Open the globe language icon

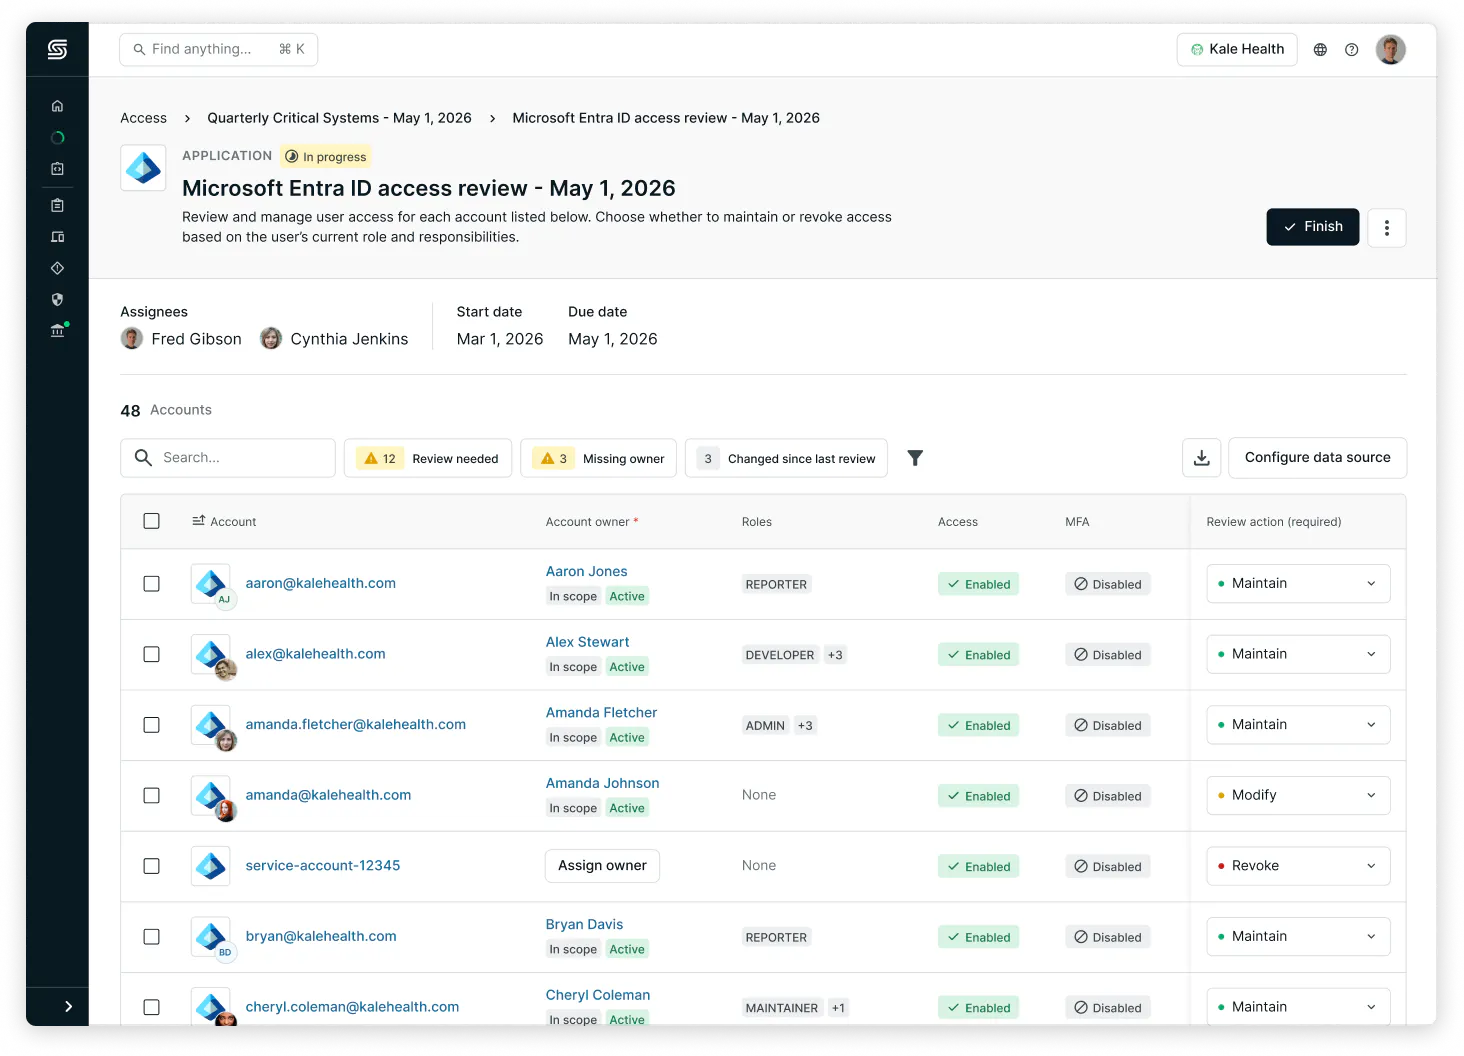point(1320,50)
